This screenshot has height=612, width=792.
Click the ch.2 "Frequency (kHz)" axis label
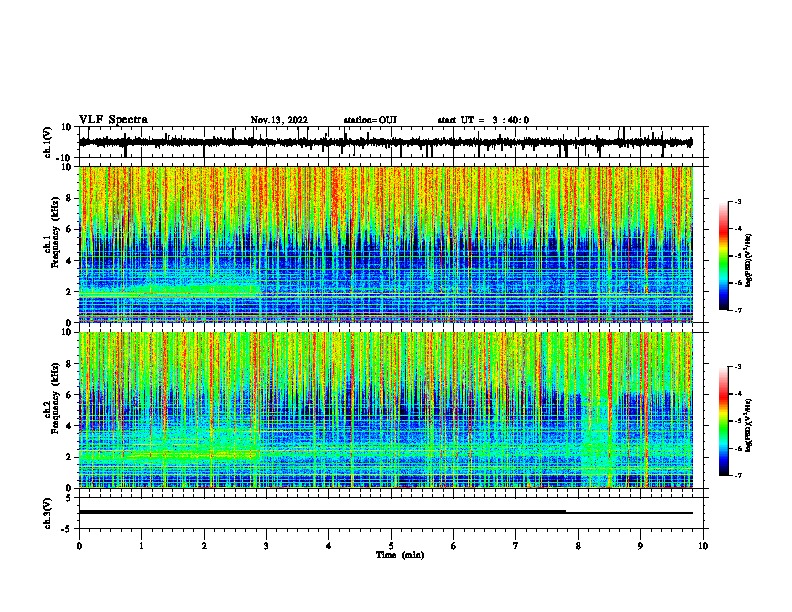(55, 398)
